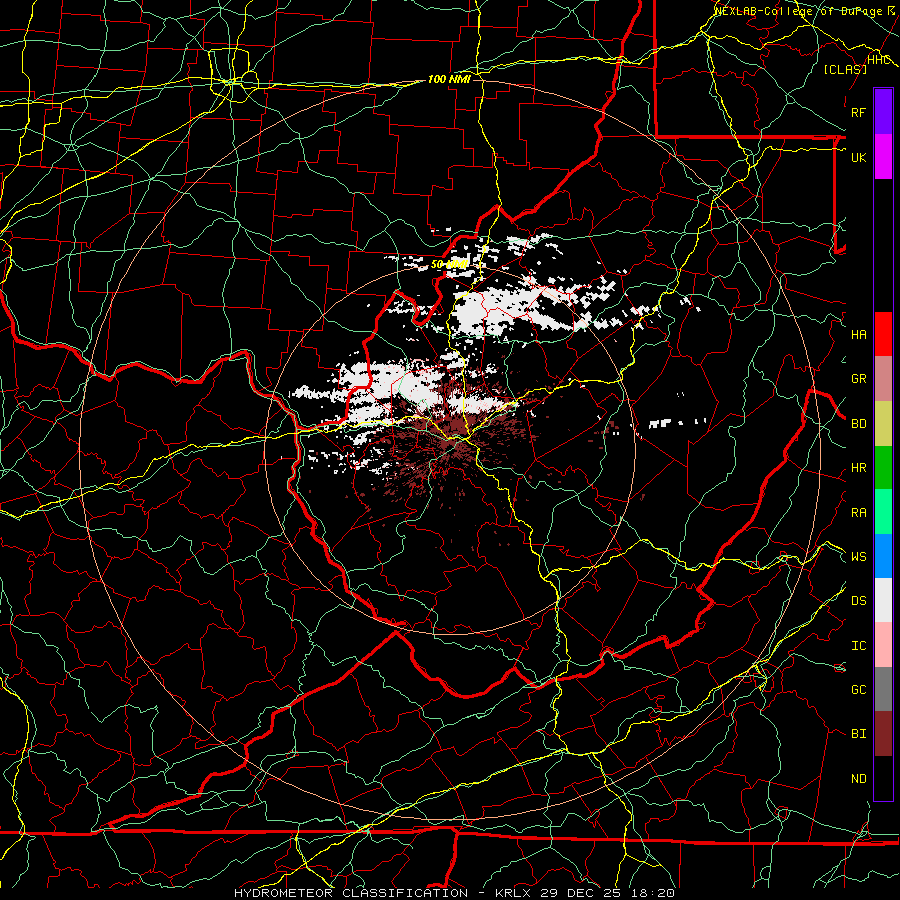Click the gray GC color swatch

883,689
